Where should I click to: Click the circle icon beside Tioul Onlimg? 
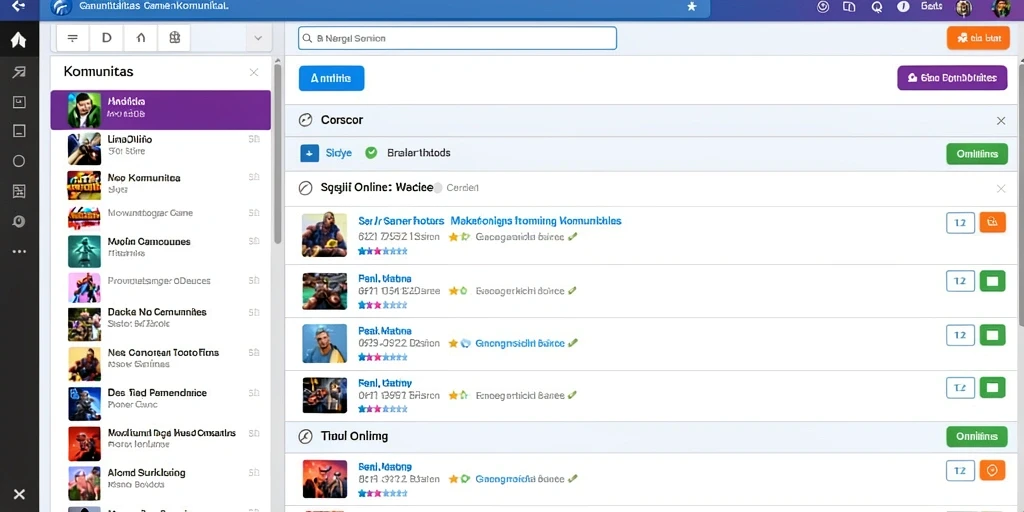(x=305, y=436)
